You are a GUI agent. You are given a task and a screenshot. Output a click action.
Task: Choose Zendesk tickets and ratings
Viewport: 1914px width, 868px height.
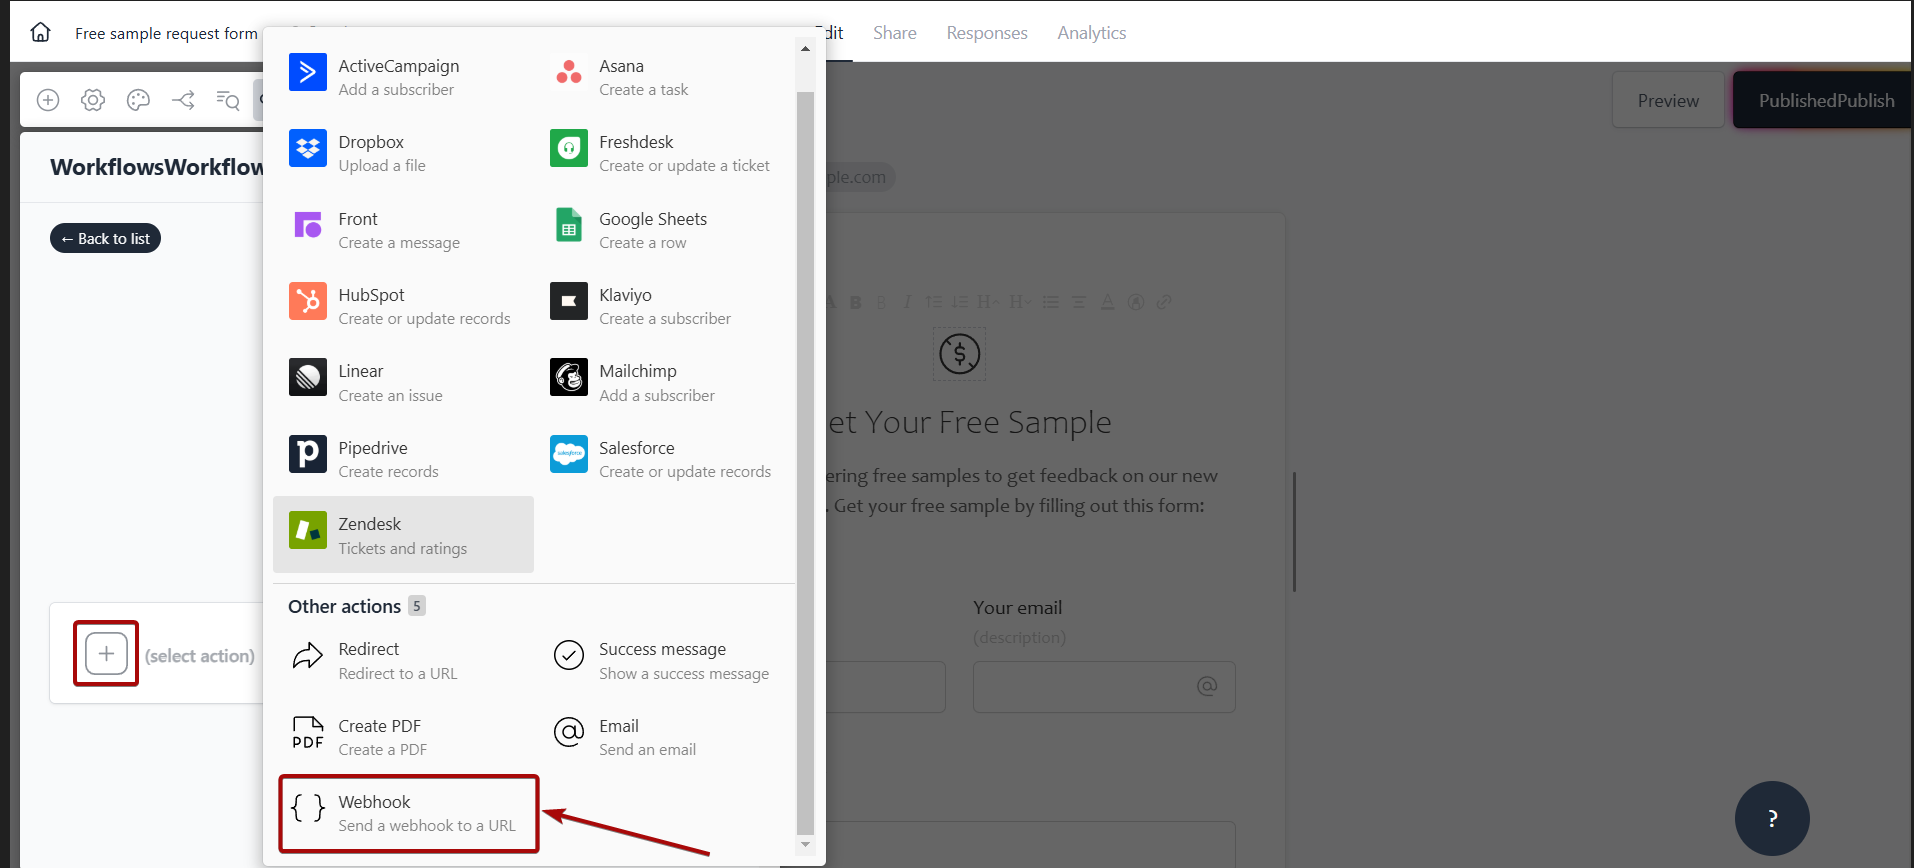[403, 535]
